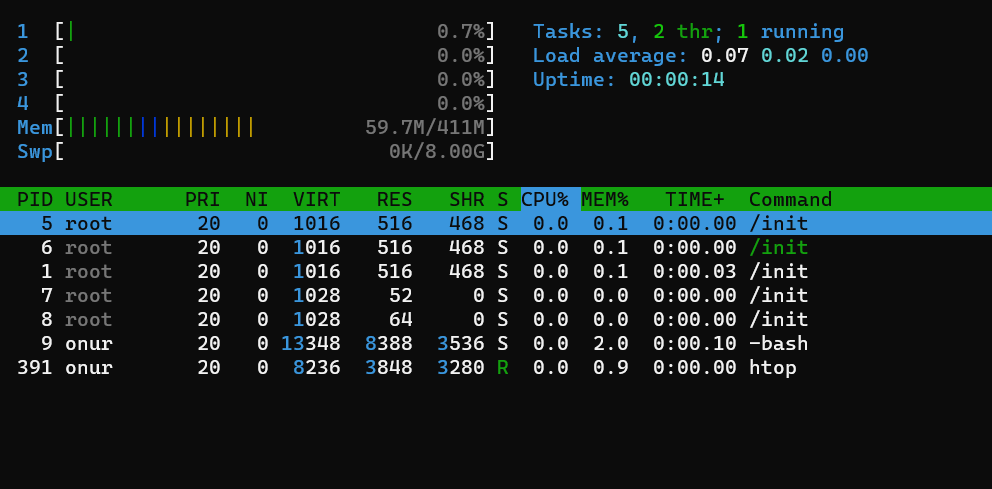The width and height of the screenshot is (992, 489).
Task: Click the 64 RES value for PID 8
Action: (400, 319)
